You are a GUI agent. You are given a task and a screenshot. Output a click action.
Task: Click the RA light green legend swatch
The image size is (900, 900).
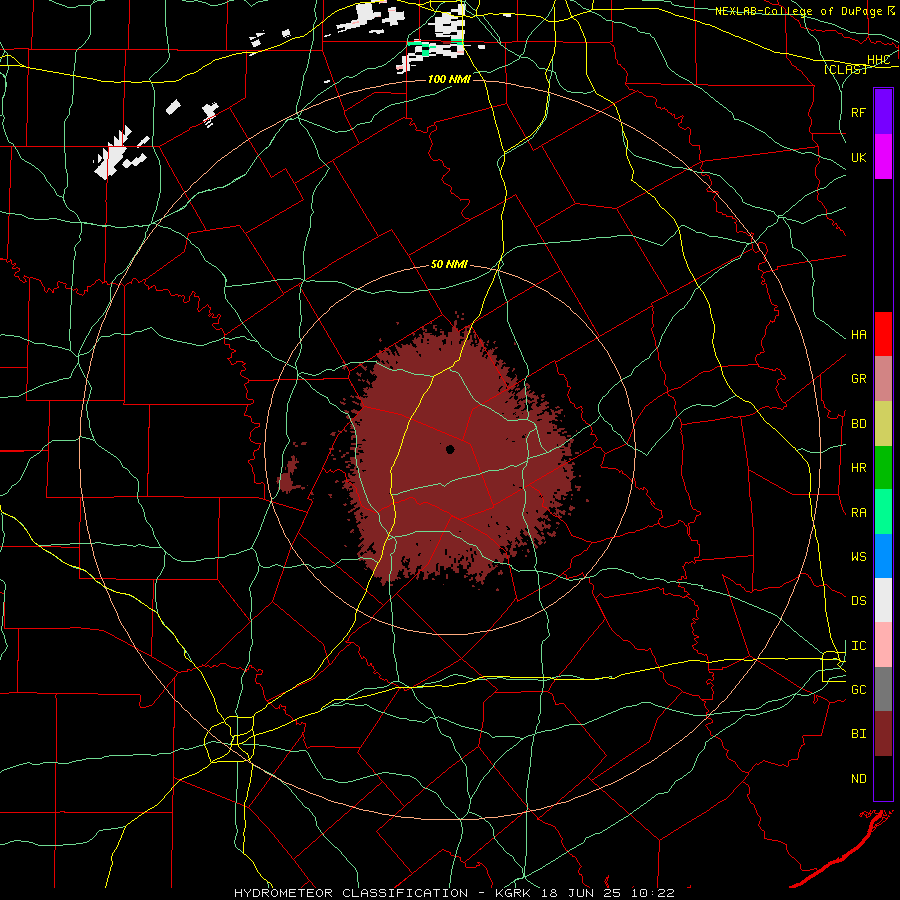tap(883, 512)
